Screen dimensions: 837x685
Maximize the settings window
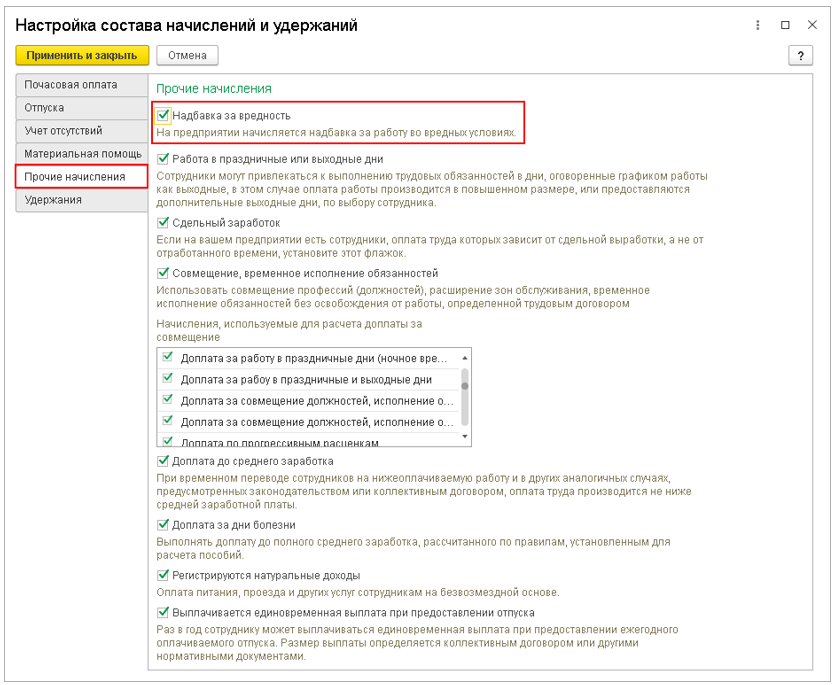[786, 24]
